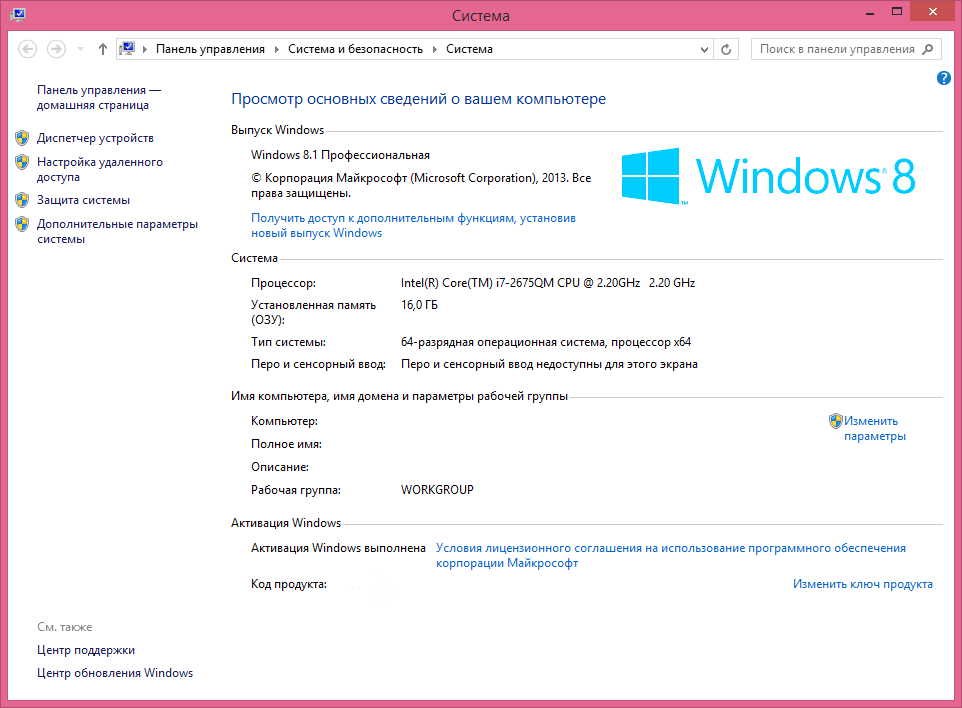Click the shield icon beside Диспетчер устройств
Image resolution: width=962 pixels, height=708 pixels.
click(x=22, y=137)
